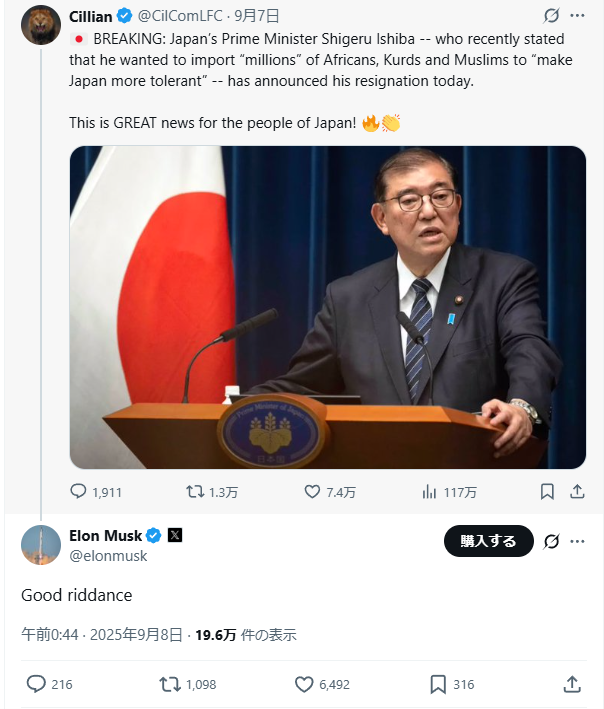Bookmark Cillian's tweet
604x709 pixels.
(547, 491)
